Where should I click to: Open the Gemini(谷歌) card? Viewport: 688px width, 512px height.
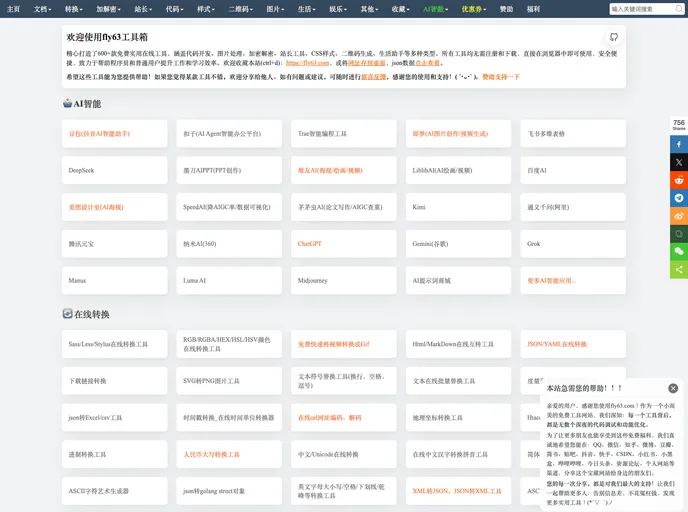pyautogui.click(x=458, y=243)
